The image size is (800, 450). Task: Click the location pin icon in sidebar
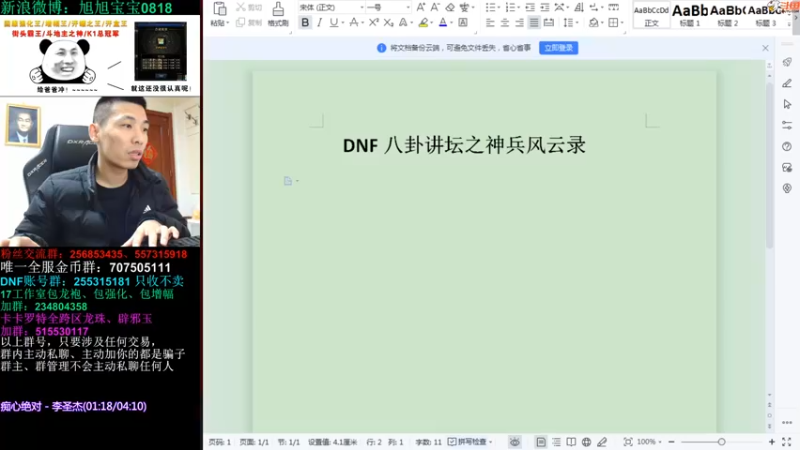point(787,188)
